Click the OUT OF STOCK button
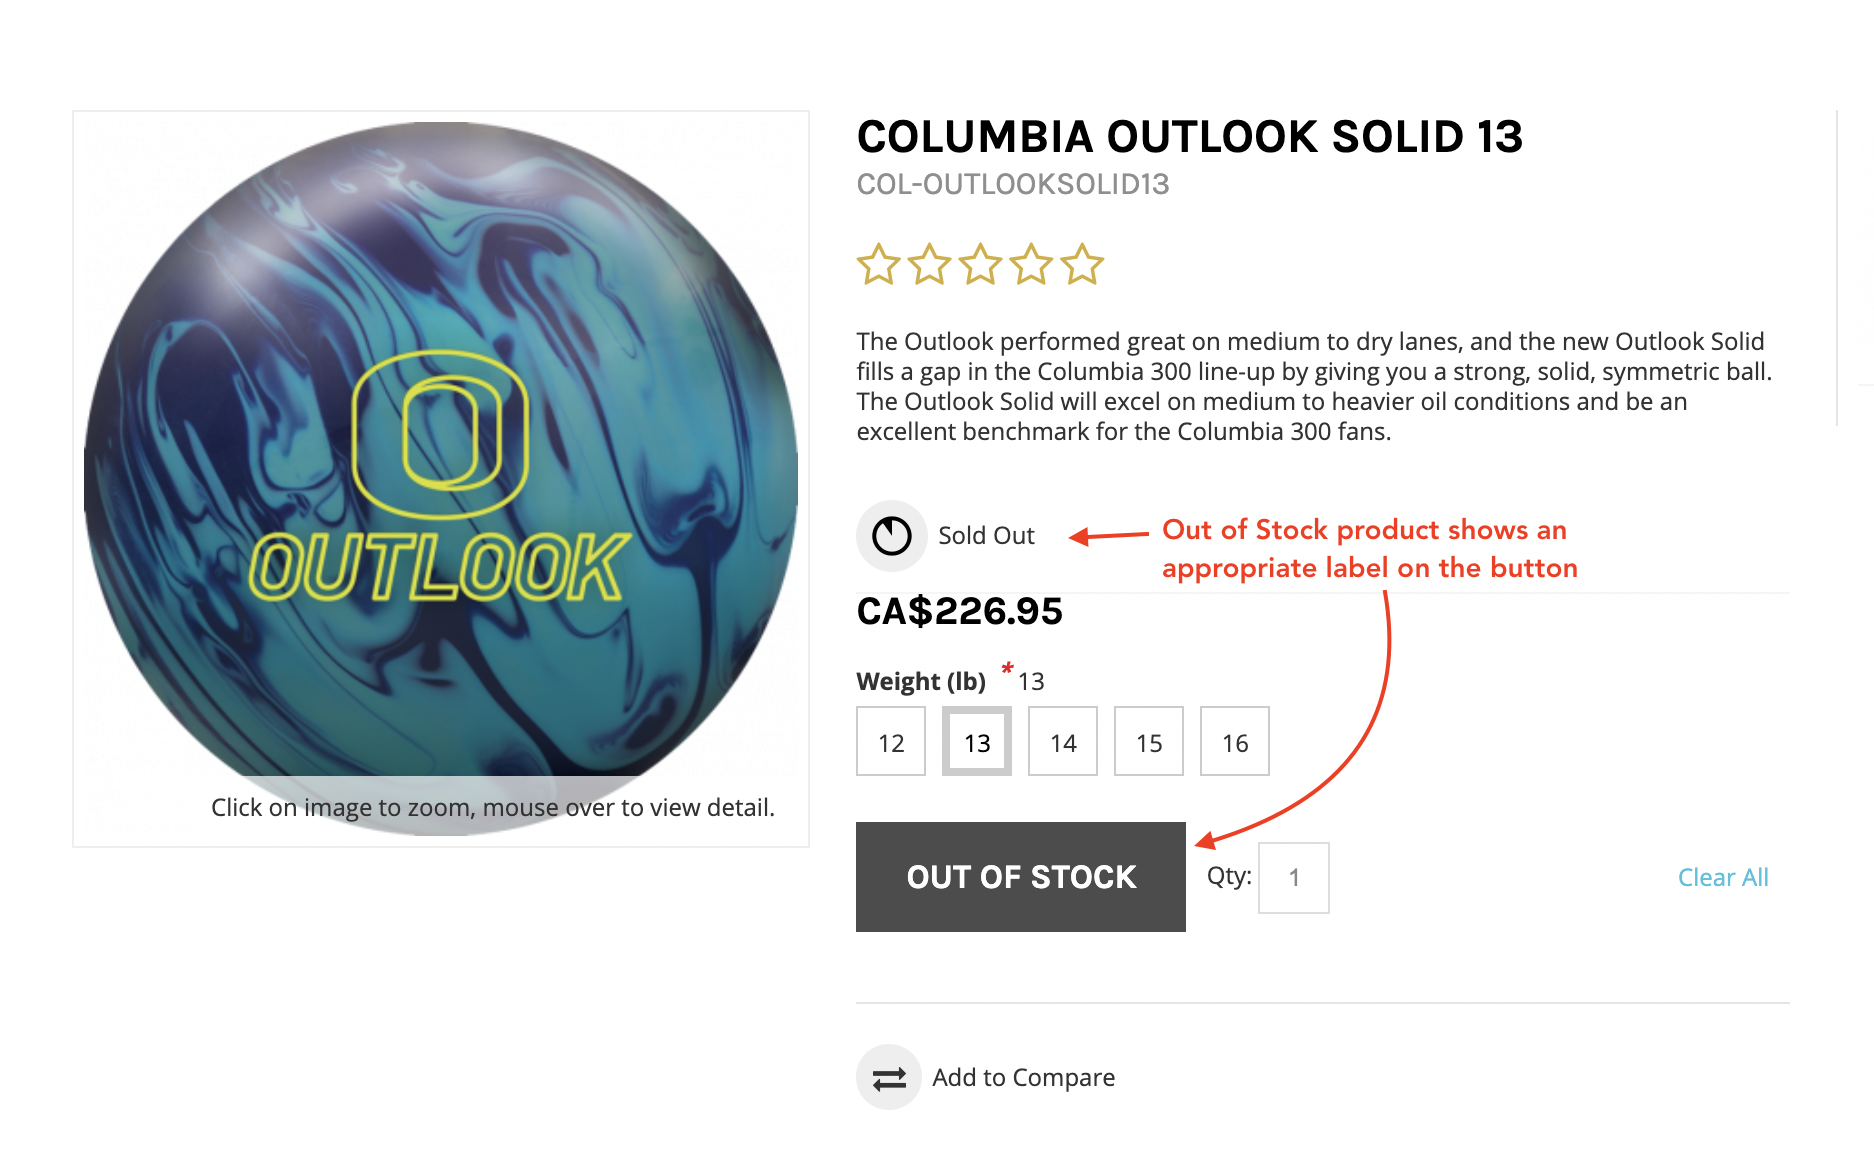Viewport: 1874px width, 1158px height. click(x=1020, y=877)
